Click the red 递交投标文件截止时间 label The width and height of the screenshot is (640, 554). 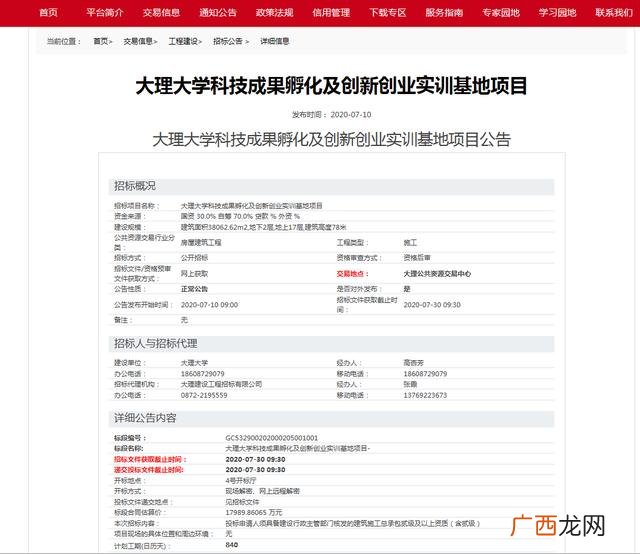coord(149,470)
